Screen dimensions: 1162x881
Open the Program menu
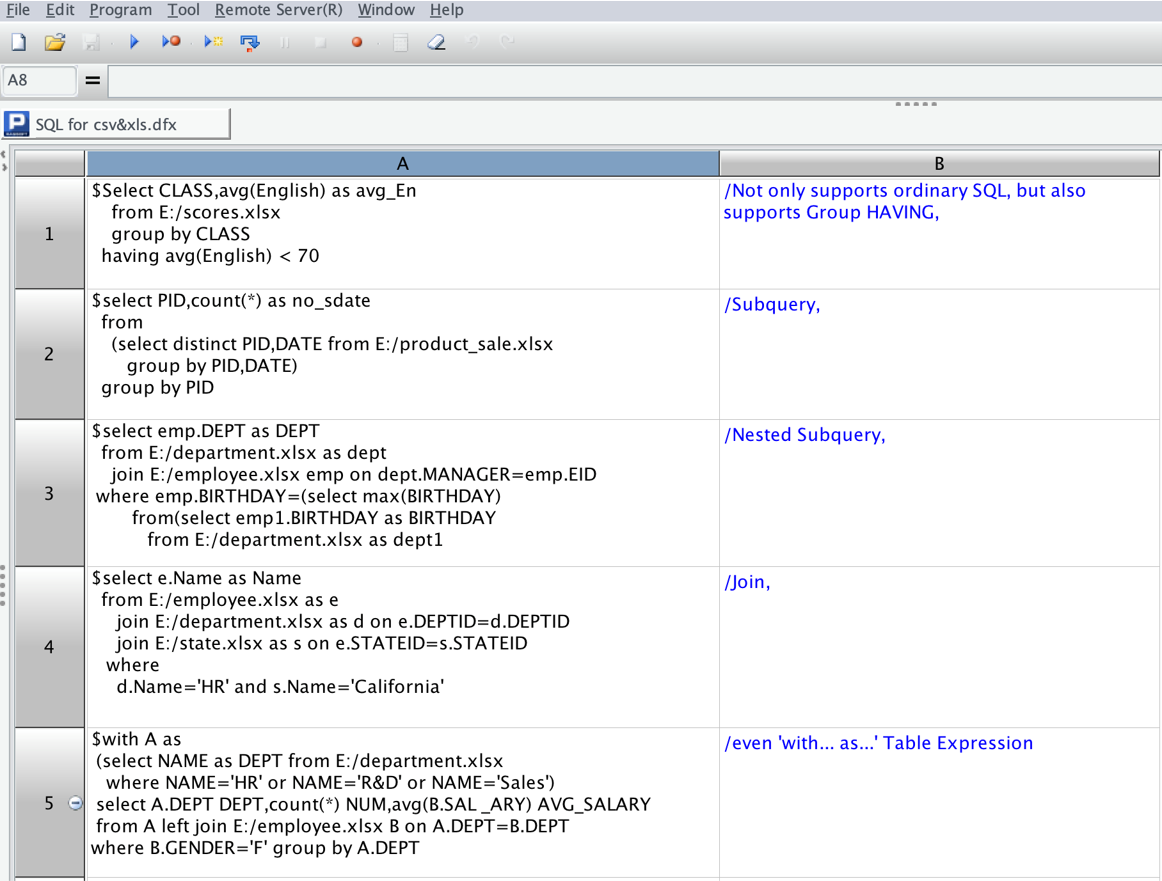pos(120,10)
